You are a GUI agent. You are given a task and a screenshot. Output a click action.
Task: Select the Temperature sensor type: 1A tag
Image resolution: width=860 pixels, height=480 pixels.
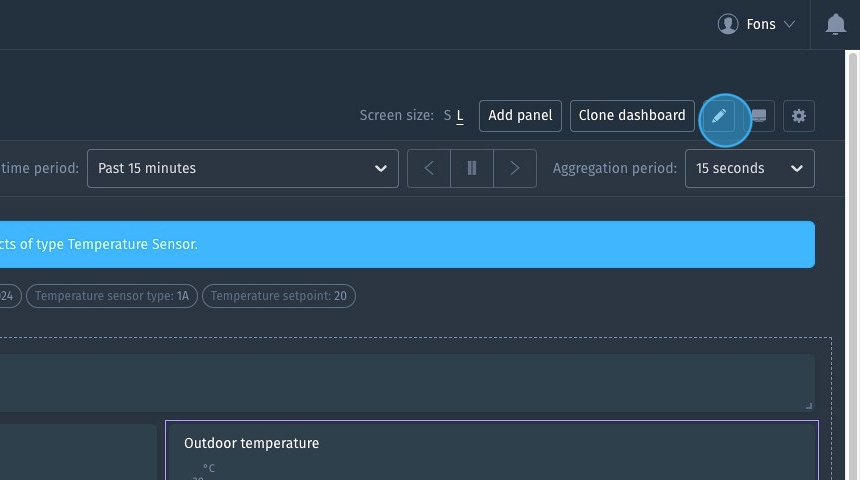pos(112,296)
